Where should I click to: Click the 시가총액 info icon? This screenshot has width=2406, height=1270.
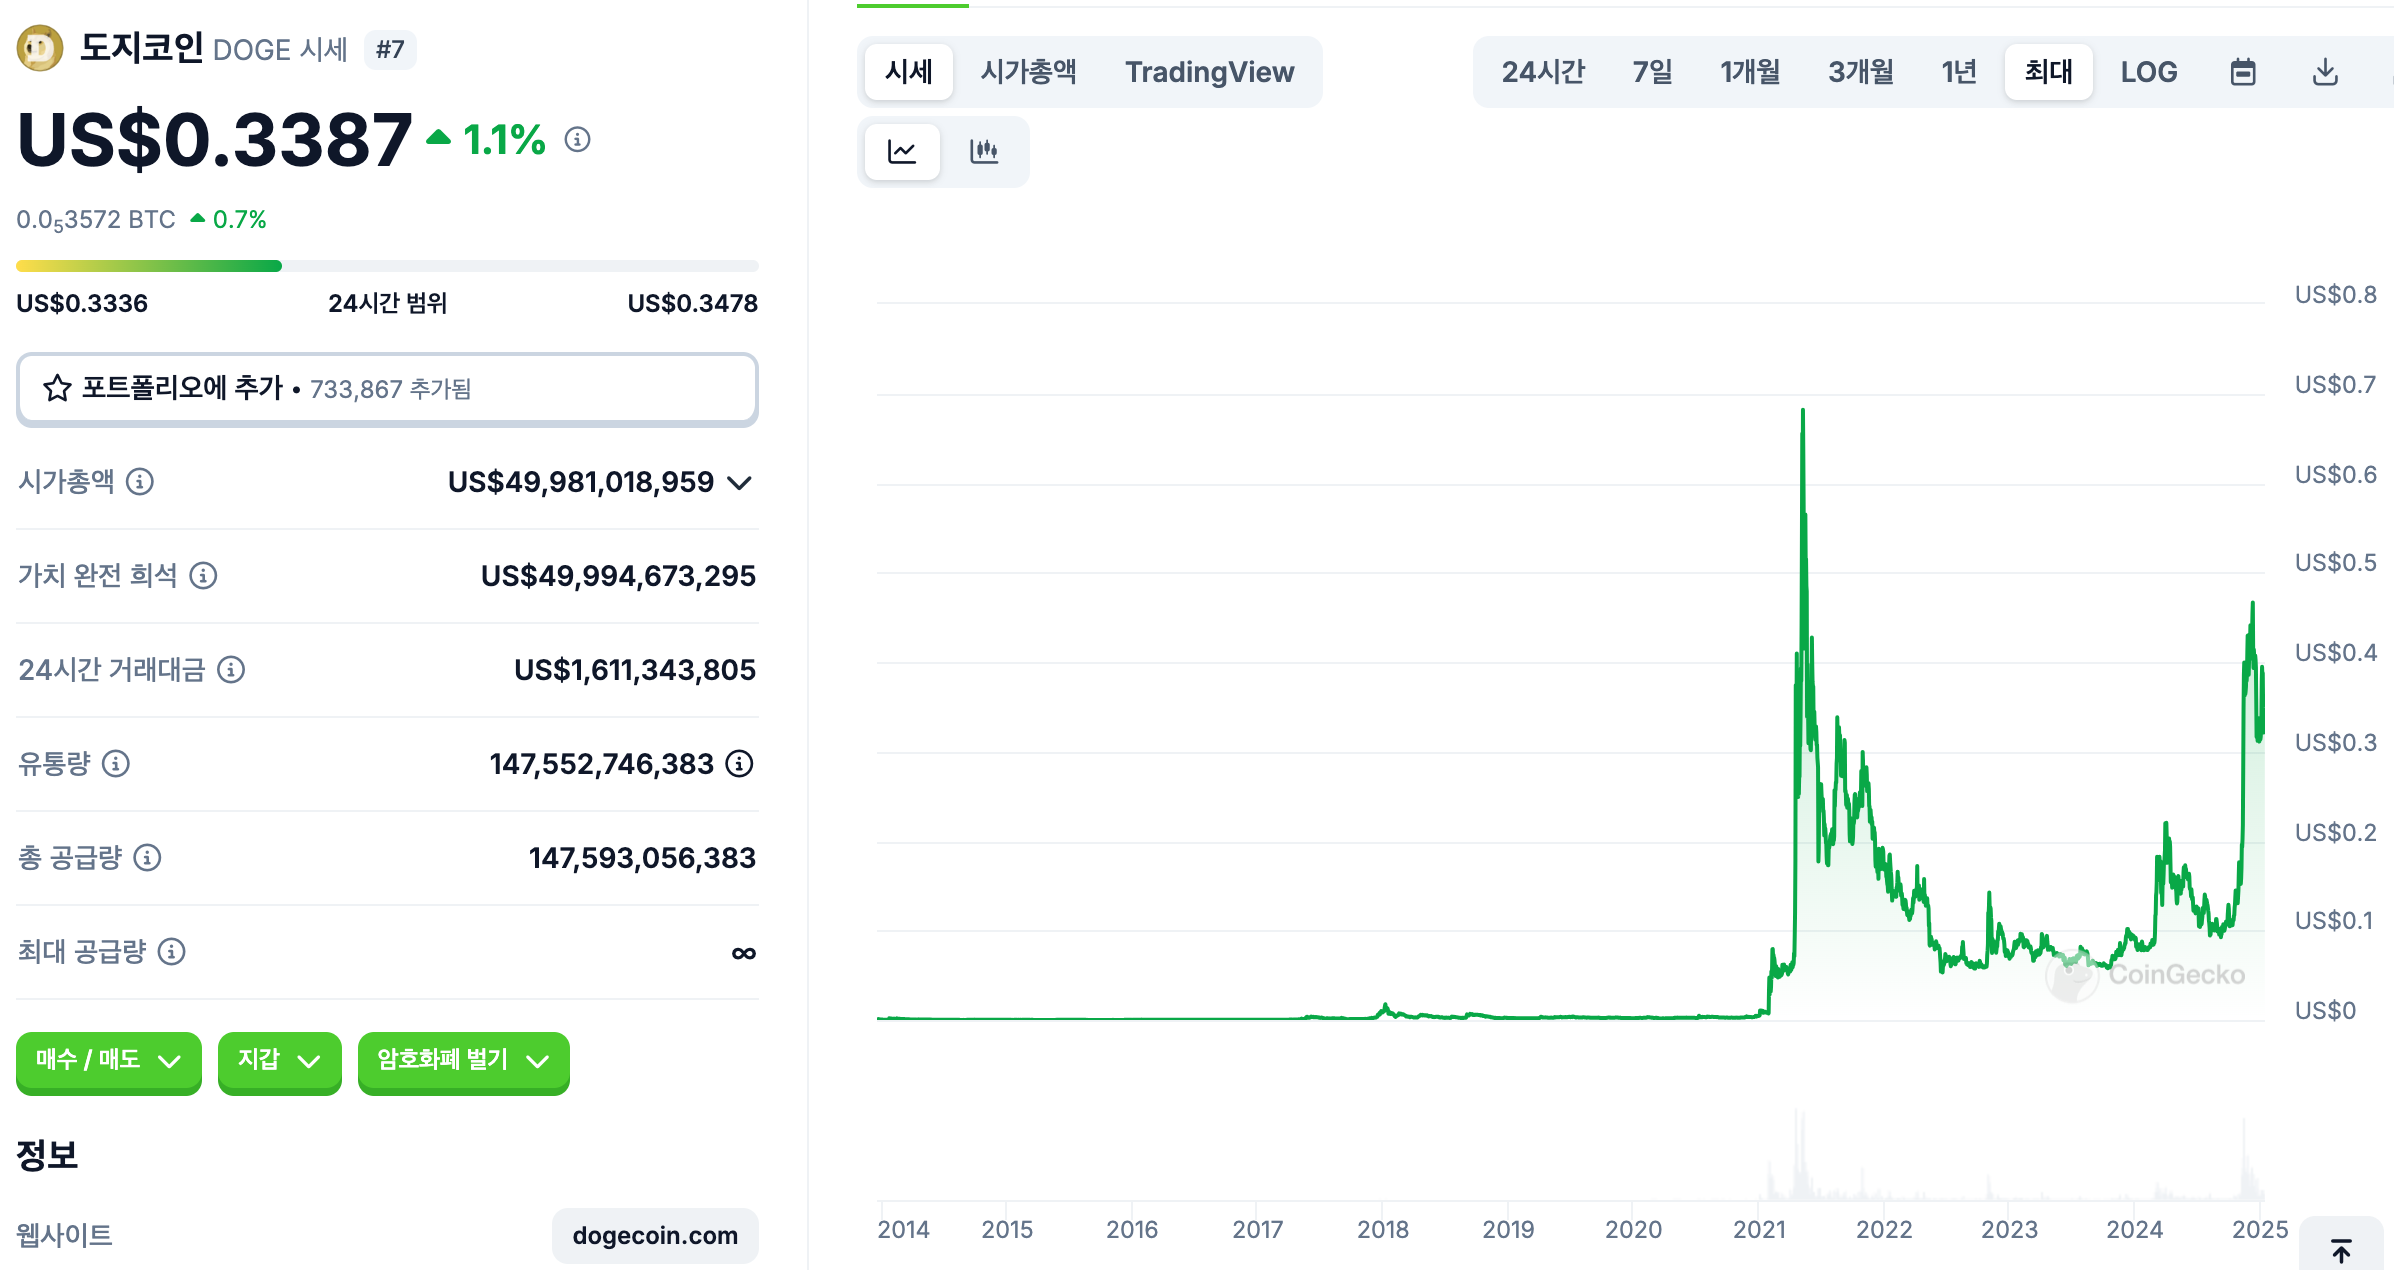tap(140, 482)
